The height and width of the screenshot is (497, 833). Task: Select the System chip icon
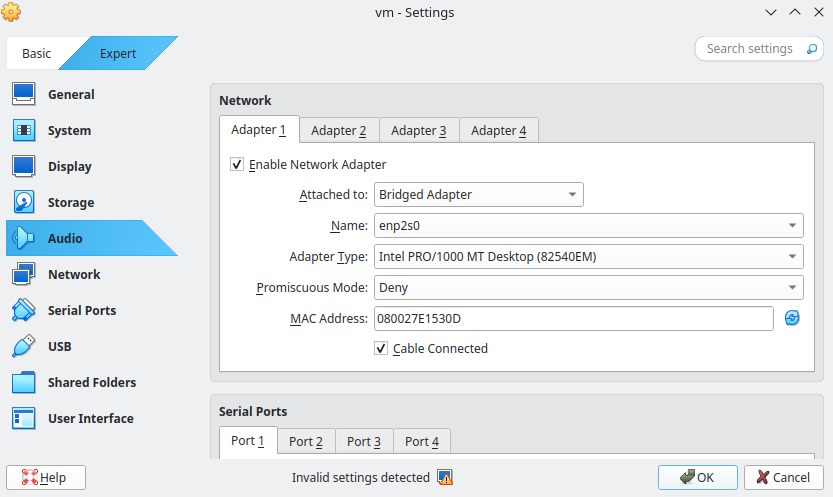click(24, 130)
